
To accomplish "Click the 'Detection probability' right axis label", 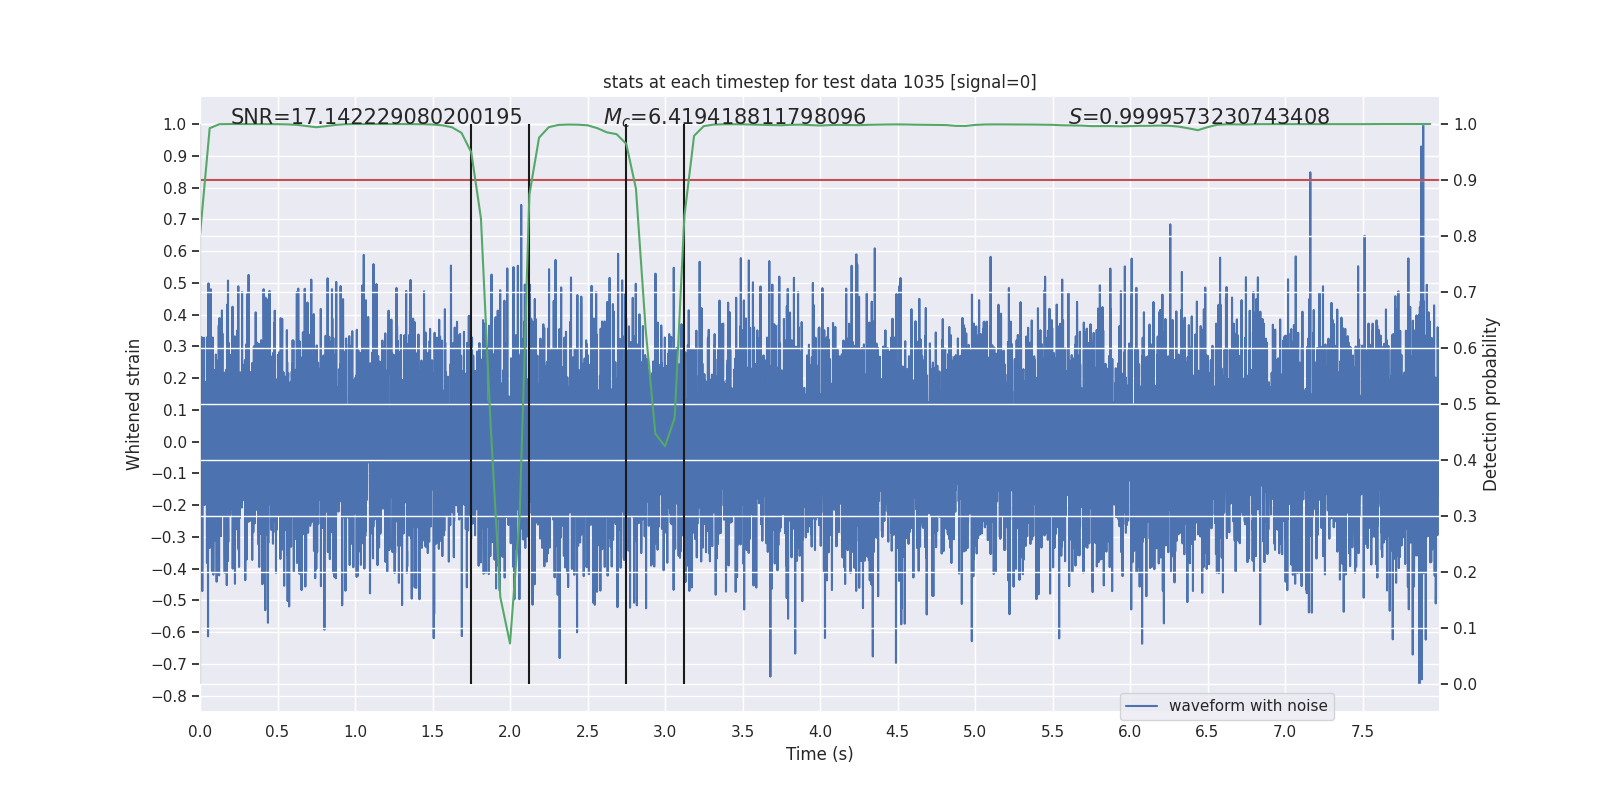I will [1491, 404].
